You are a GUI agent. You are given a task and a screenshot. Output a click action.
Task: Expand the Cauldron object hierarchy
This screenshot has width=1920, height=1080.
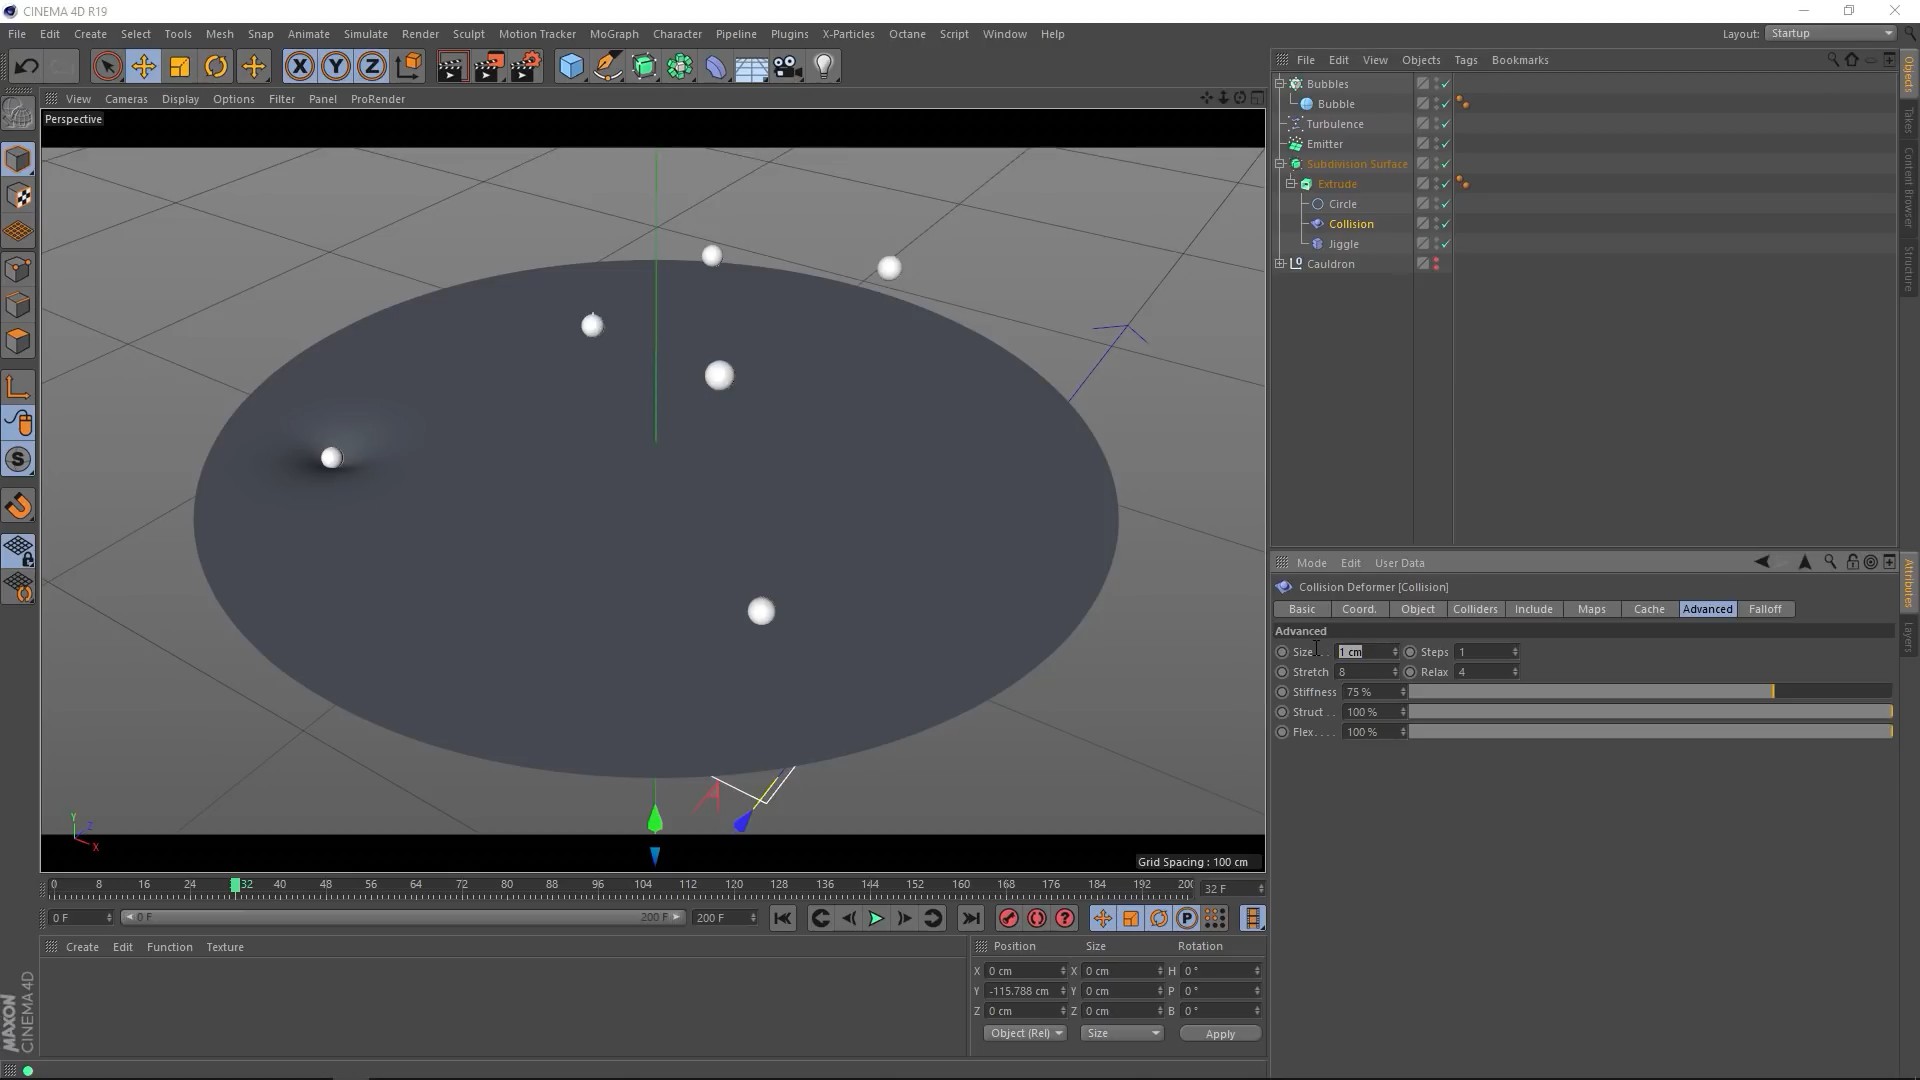coord(1280,264)
